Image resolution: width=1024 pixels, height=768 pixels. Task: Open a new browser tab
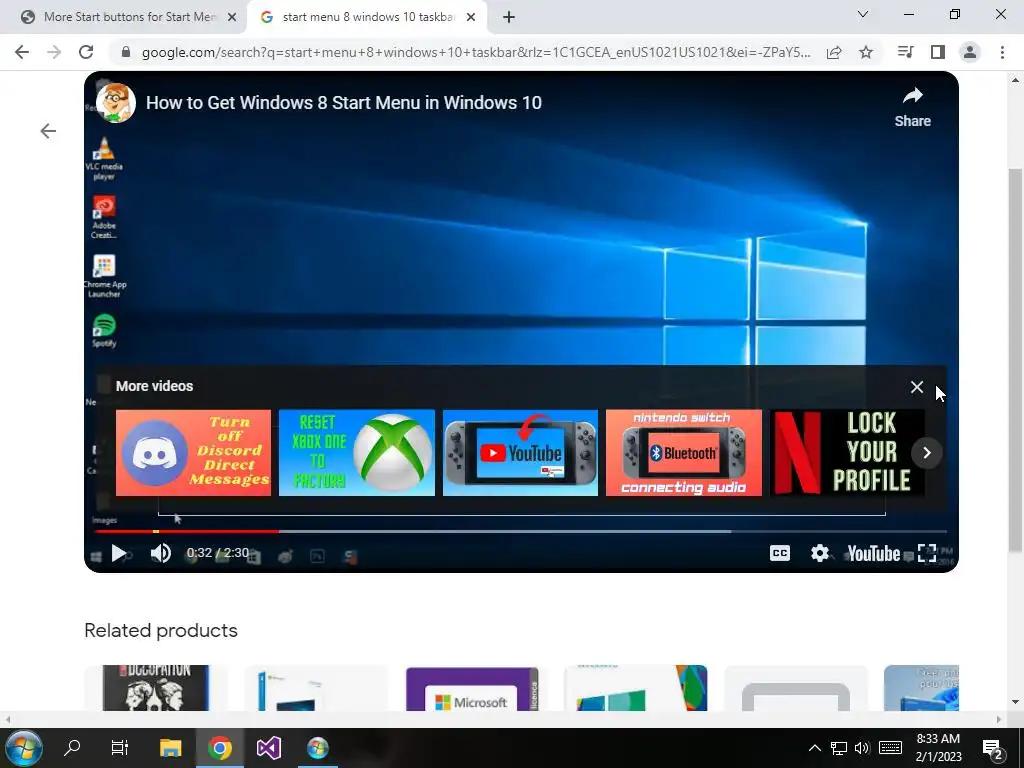coord(509,18)
